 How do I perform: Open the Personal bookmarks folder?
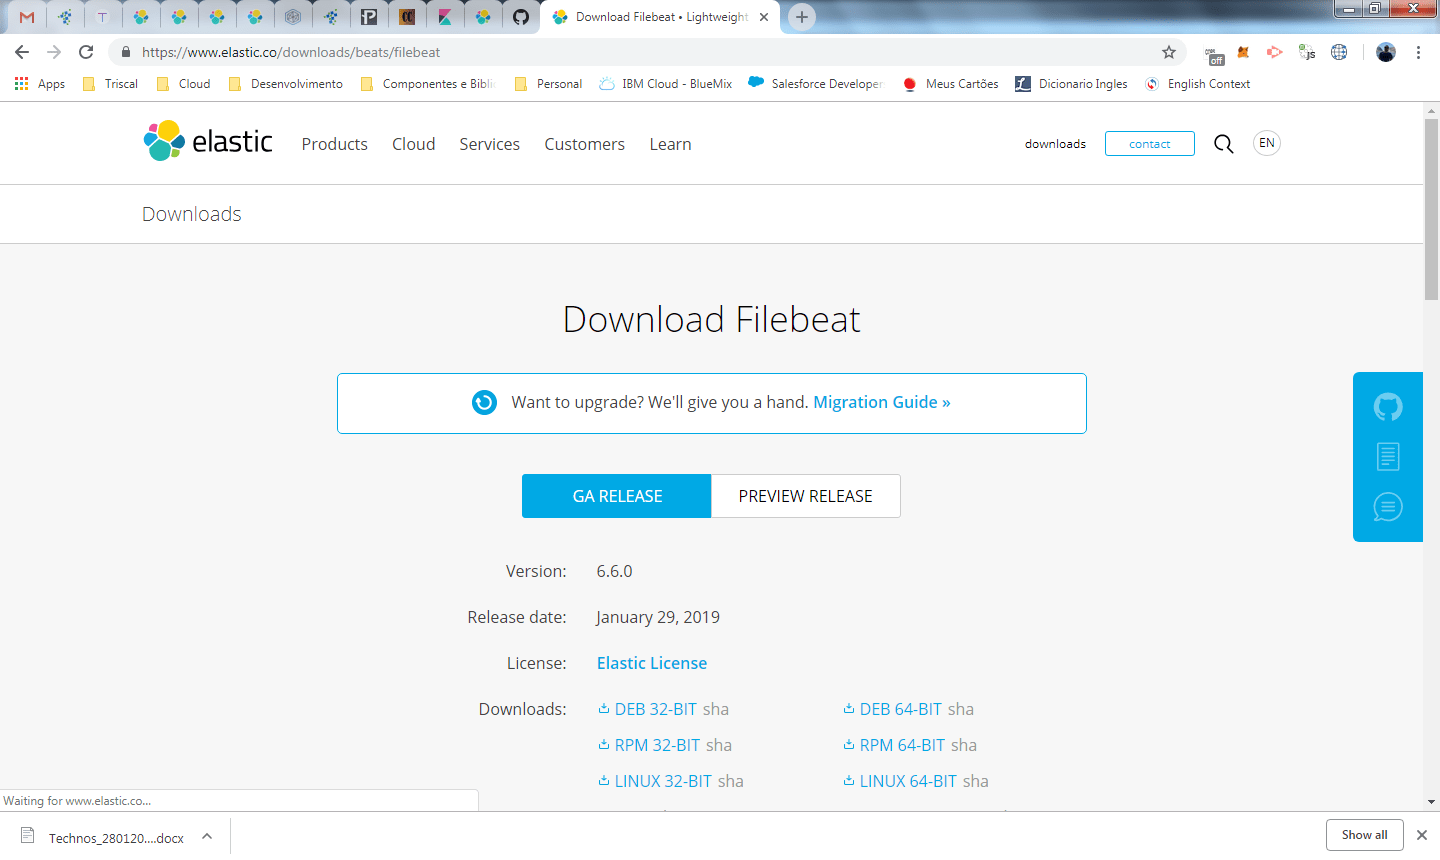[548, 84]
